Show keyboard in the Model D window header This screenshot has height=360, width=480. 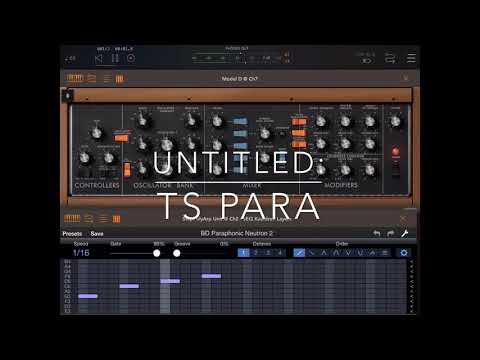point(74,78)
